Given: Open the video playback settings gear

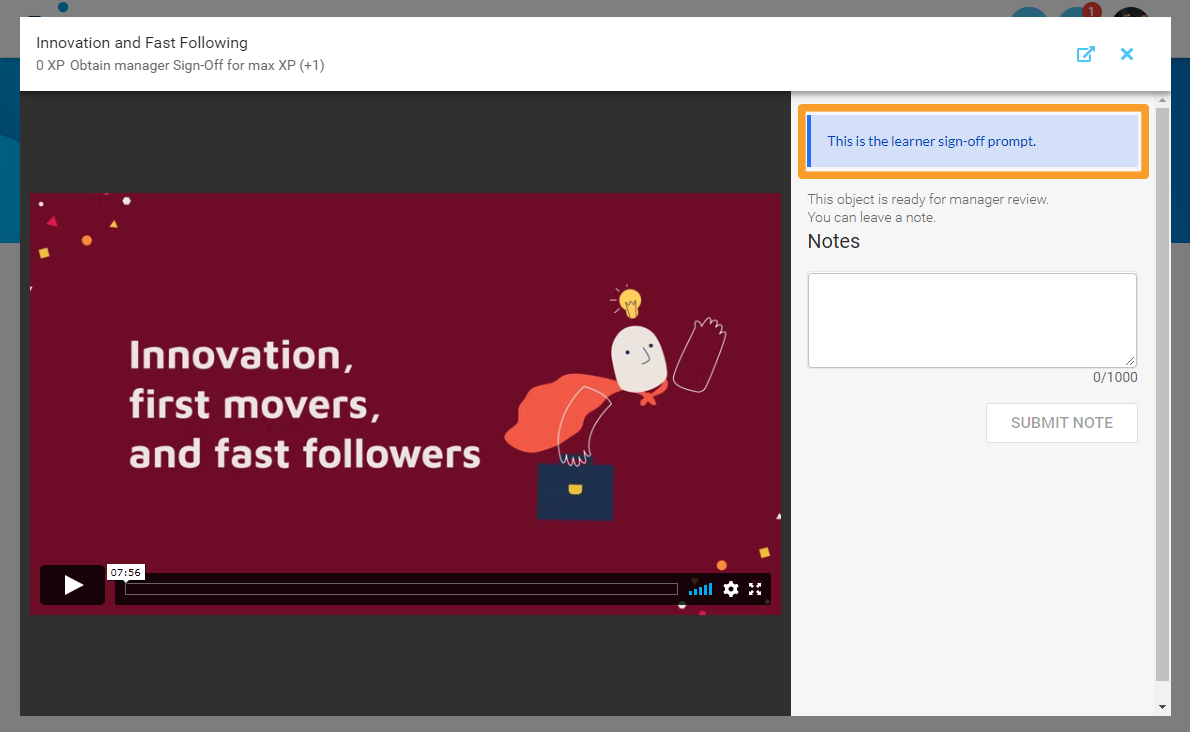Looking at the screenshot, I should pos(731,589).
